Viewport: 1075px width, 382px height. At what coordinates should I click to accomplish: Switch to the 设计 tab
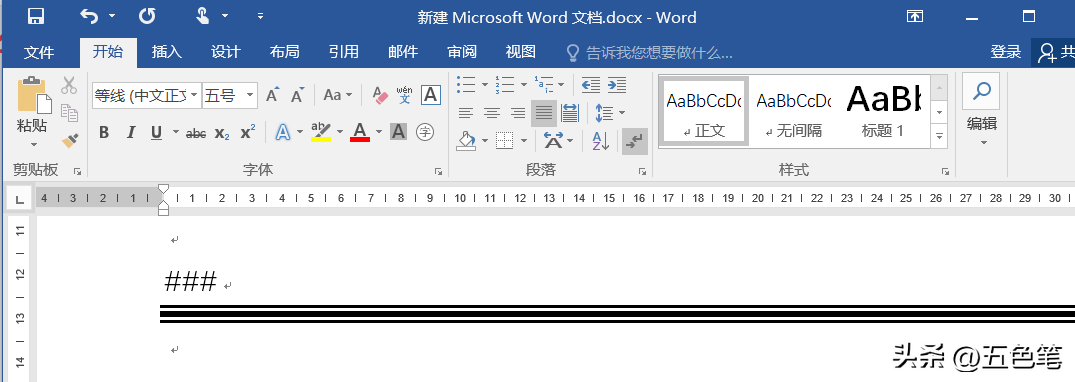click(x=226, y=52)
